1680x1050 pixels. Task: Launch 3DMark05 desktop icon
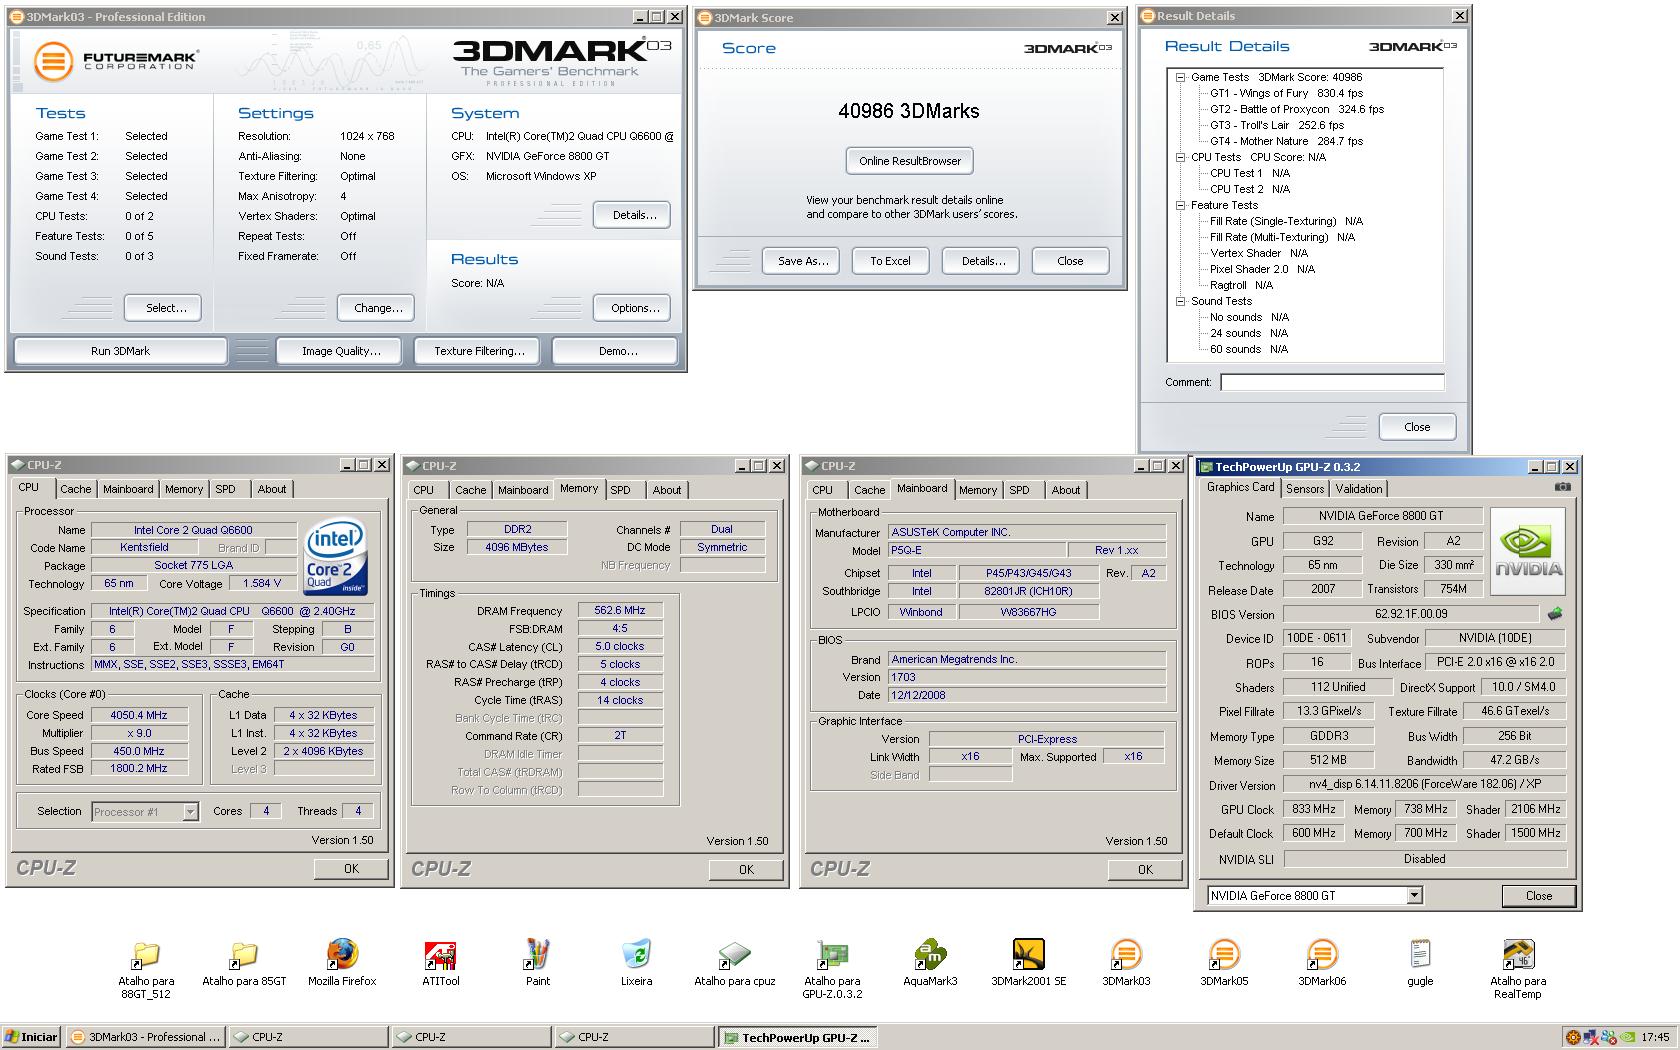point(1224,963)
